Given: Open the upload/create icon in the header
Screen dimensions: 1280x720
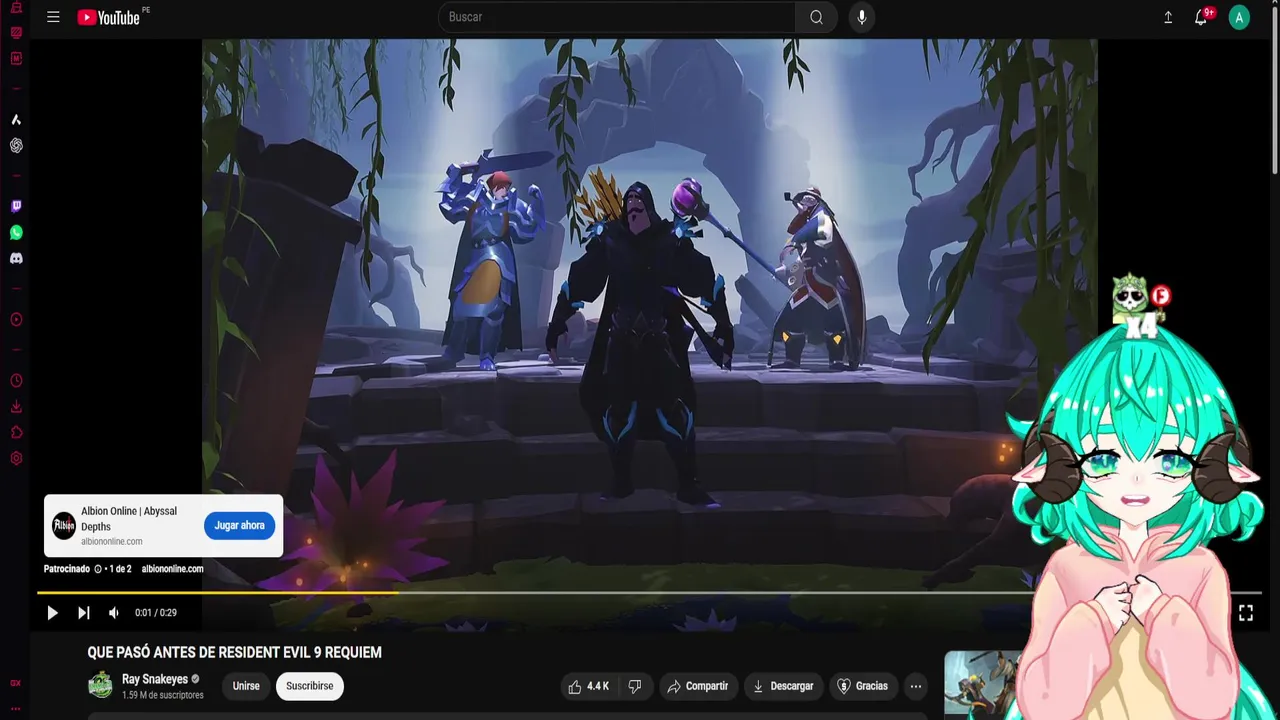Looking at the screenshot, I should [x=1168, y=17].
